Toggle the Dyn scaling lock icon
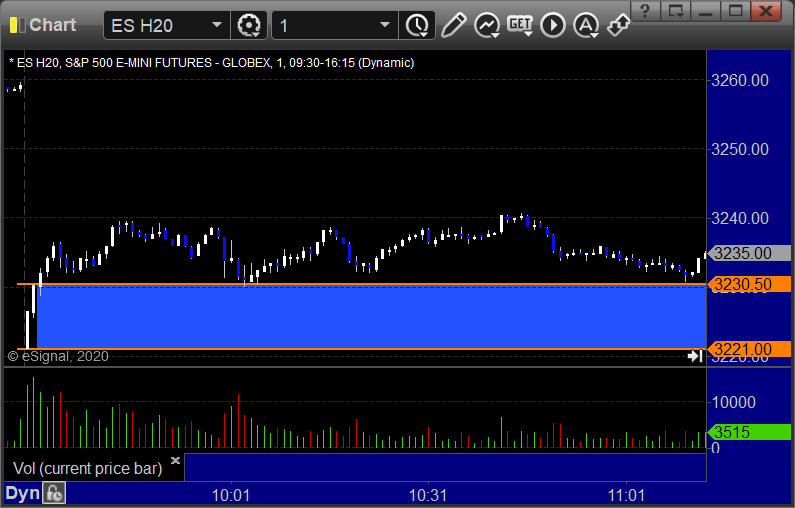The image size is (795, 508). pyautogui.click(x=55, y=493)
